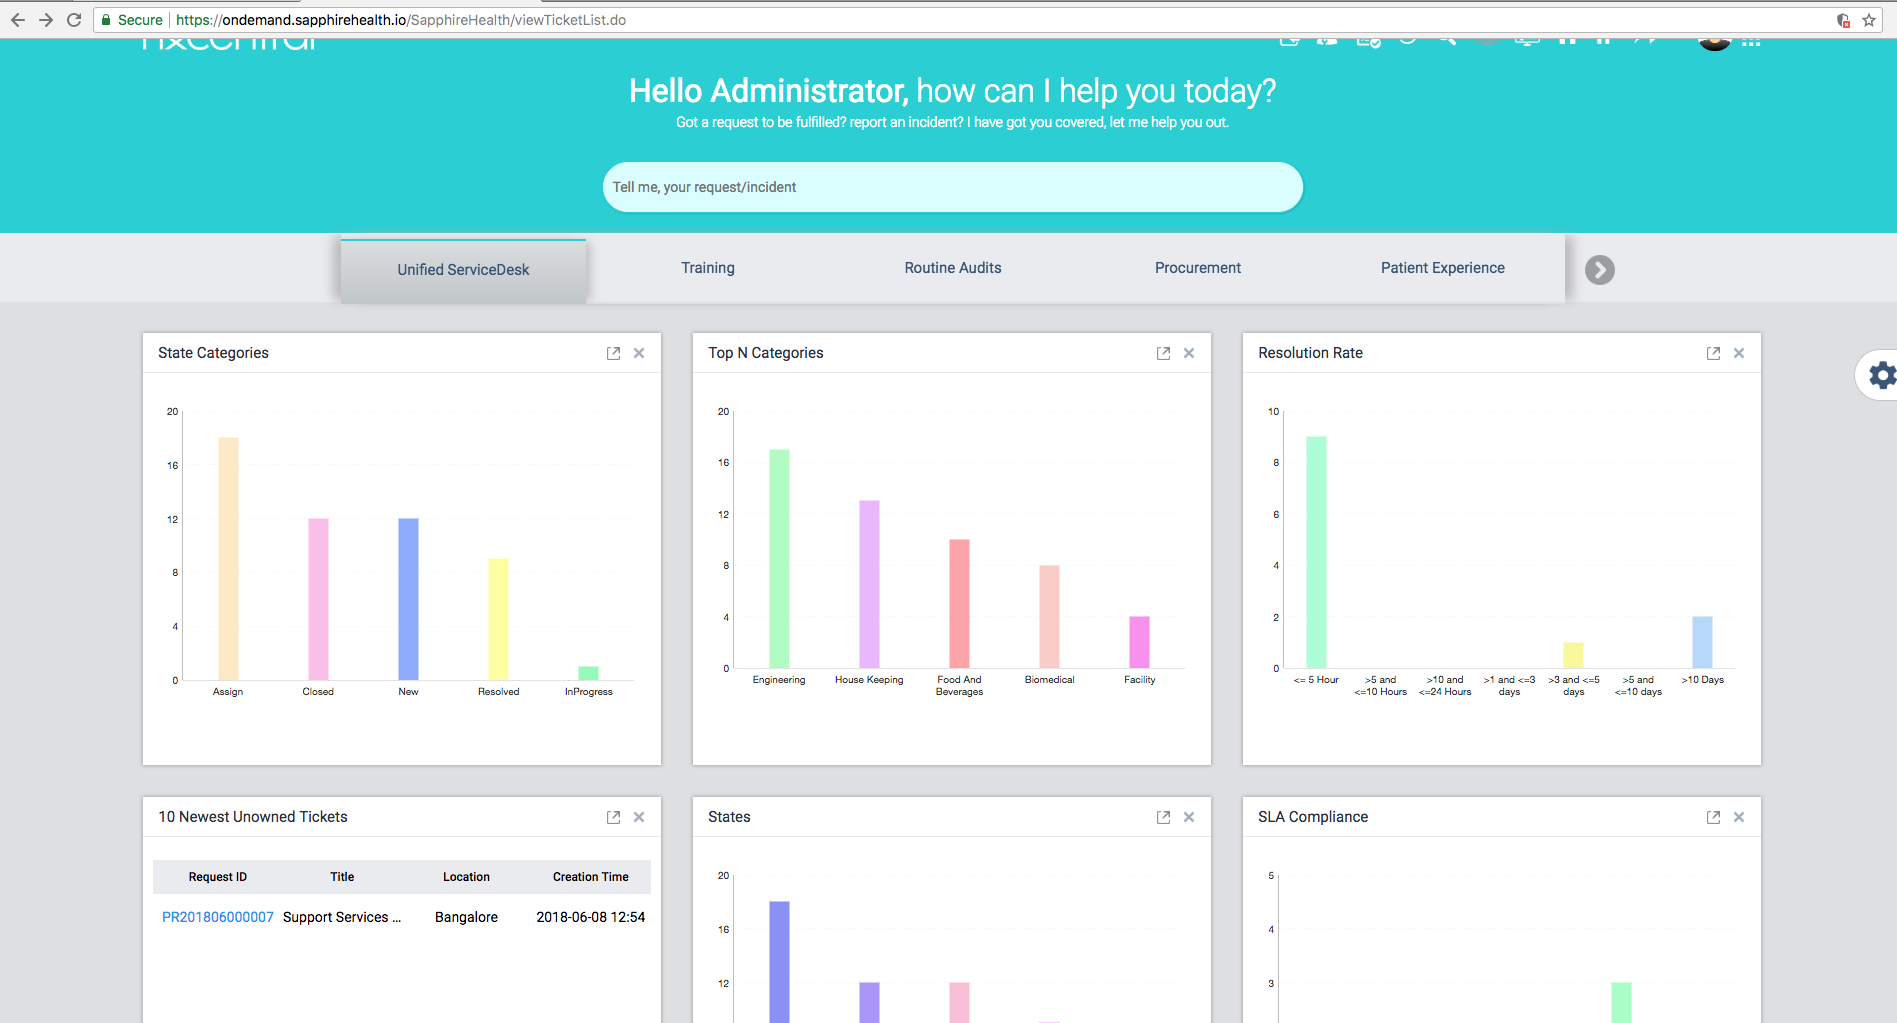Go to the Procurement tab

[1198, 268]
